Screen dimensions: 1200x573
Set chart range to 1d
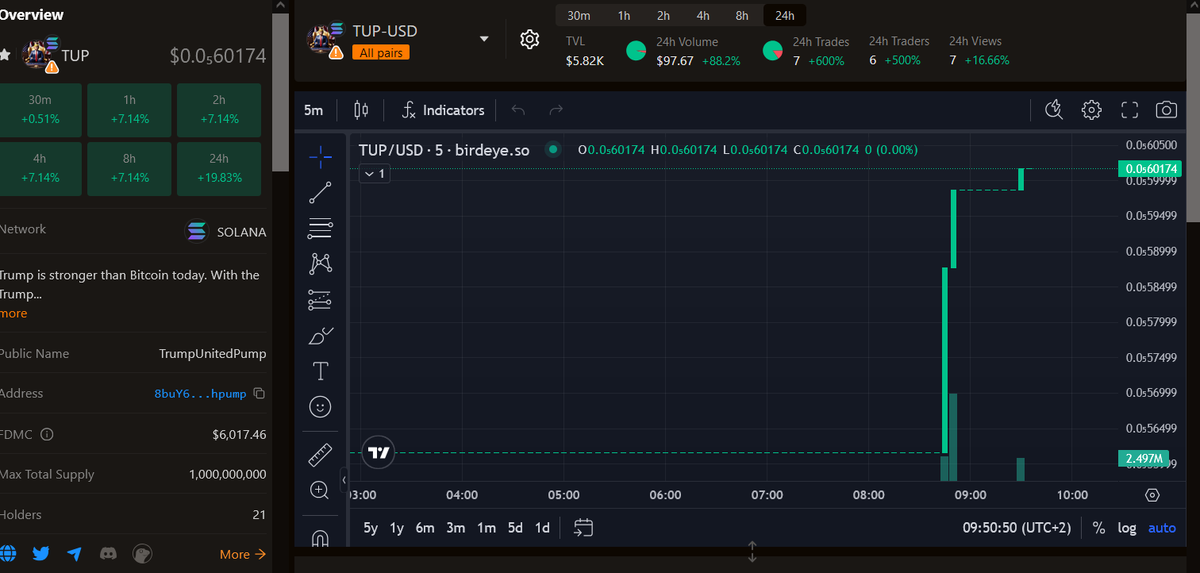pyautogui.click(x=543, y=528)
